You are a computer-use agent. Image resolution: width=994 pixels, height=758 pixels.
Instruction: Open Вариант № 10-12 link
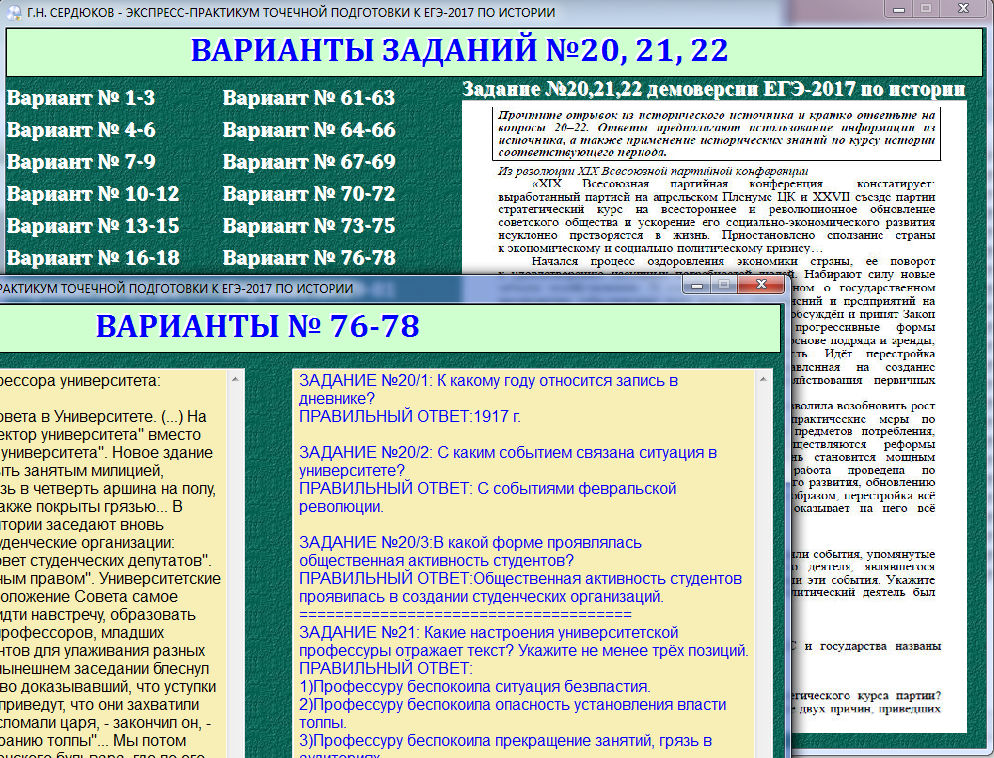[x=93, y=194]
